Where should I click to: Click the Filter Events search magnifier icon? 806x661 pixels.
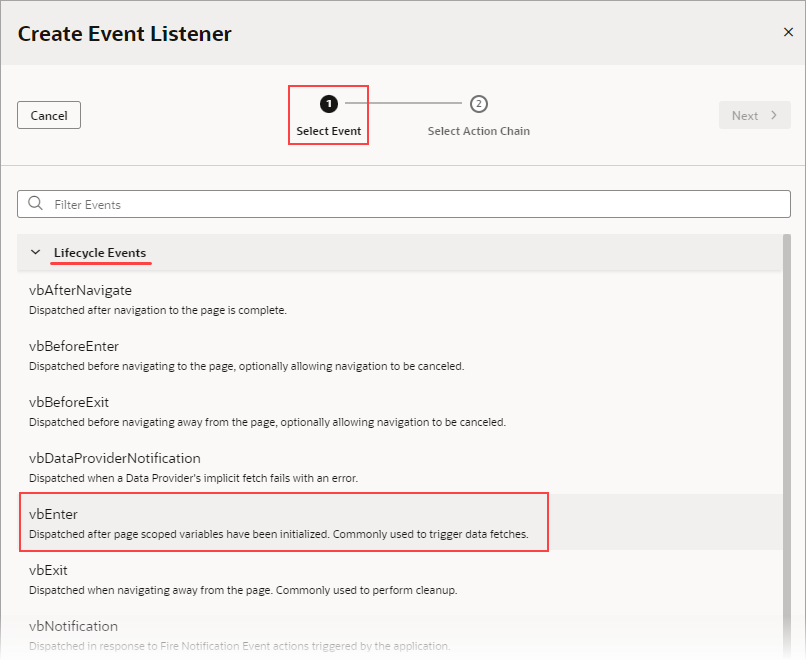click(35, 204)
